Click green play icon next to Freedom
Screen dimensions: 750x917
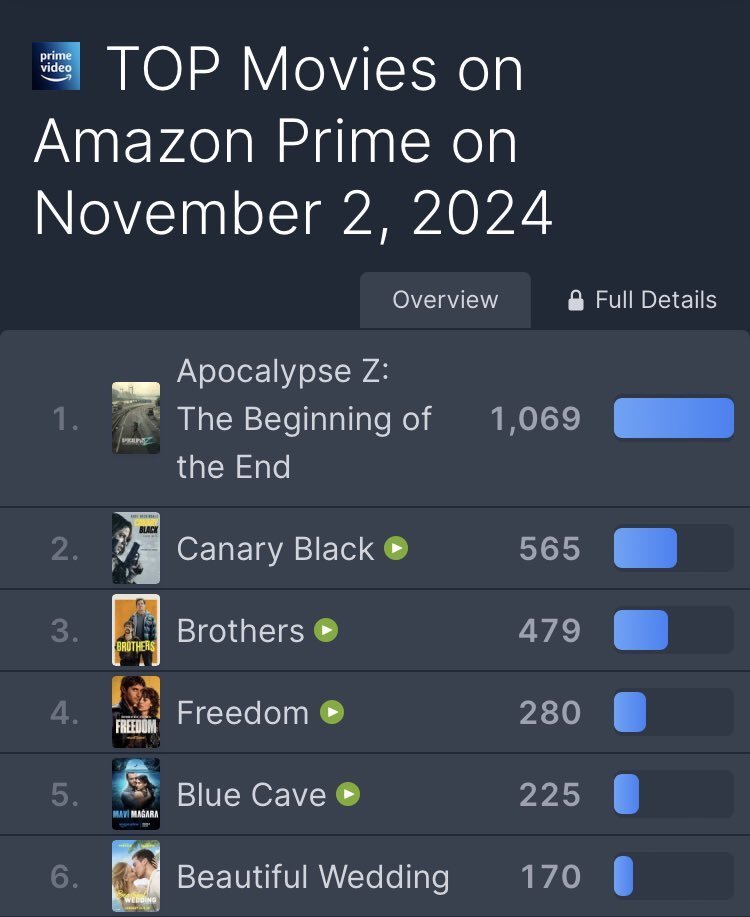coord(332,712)
